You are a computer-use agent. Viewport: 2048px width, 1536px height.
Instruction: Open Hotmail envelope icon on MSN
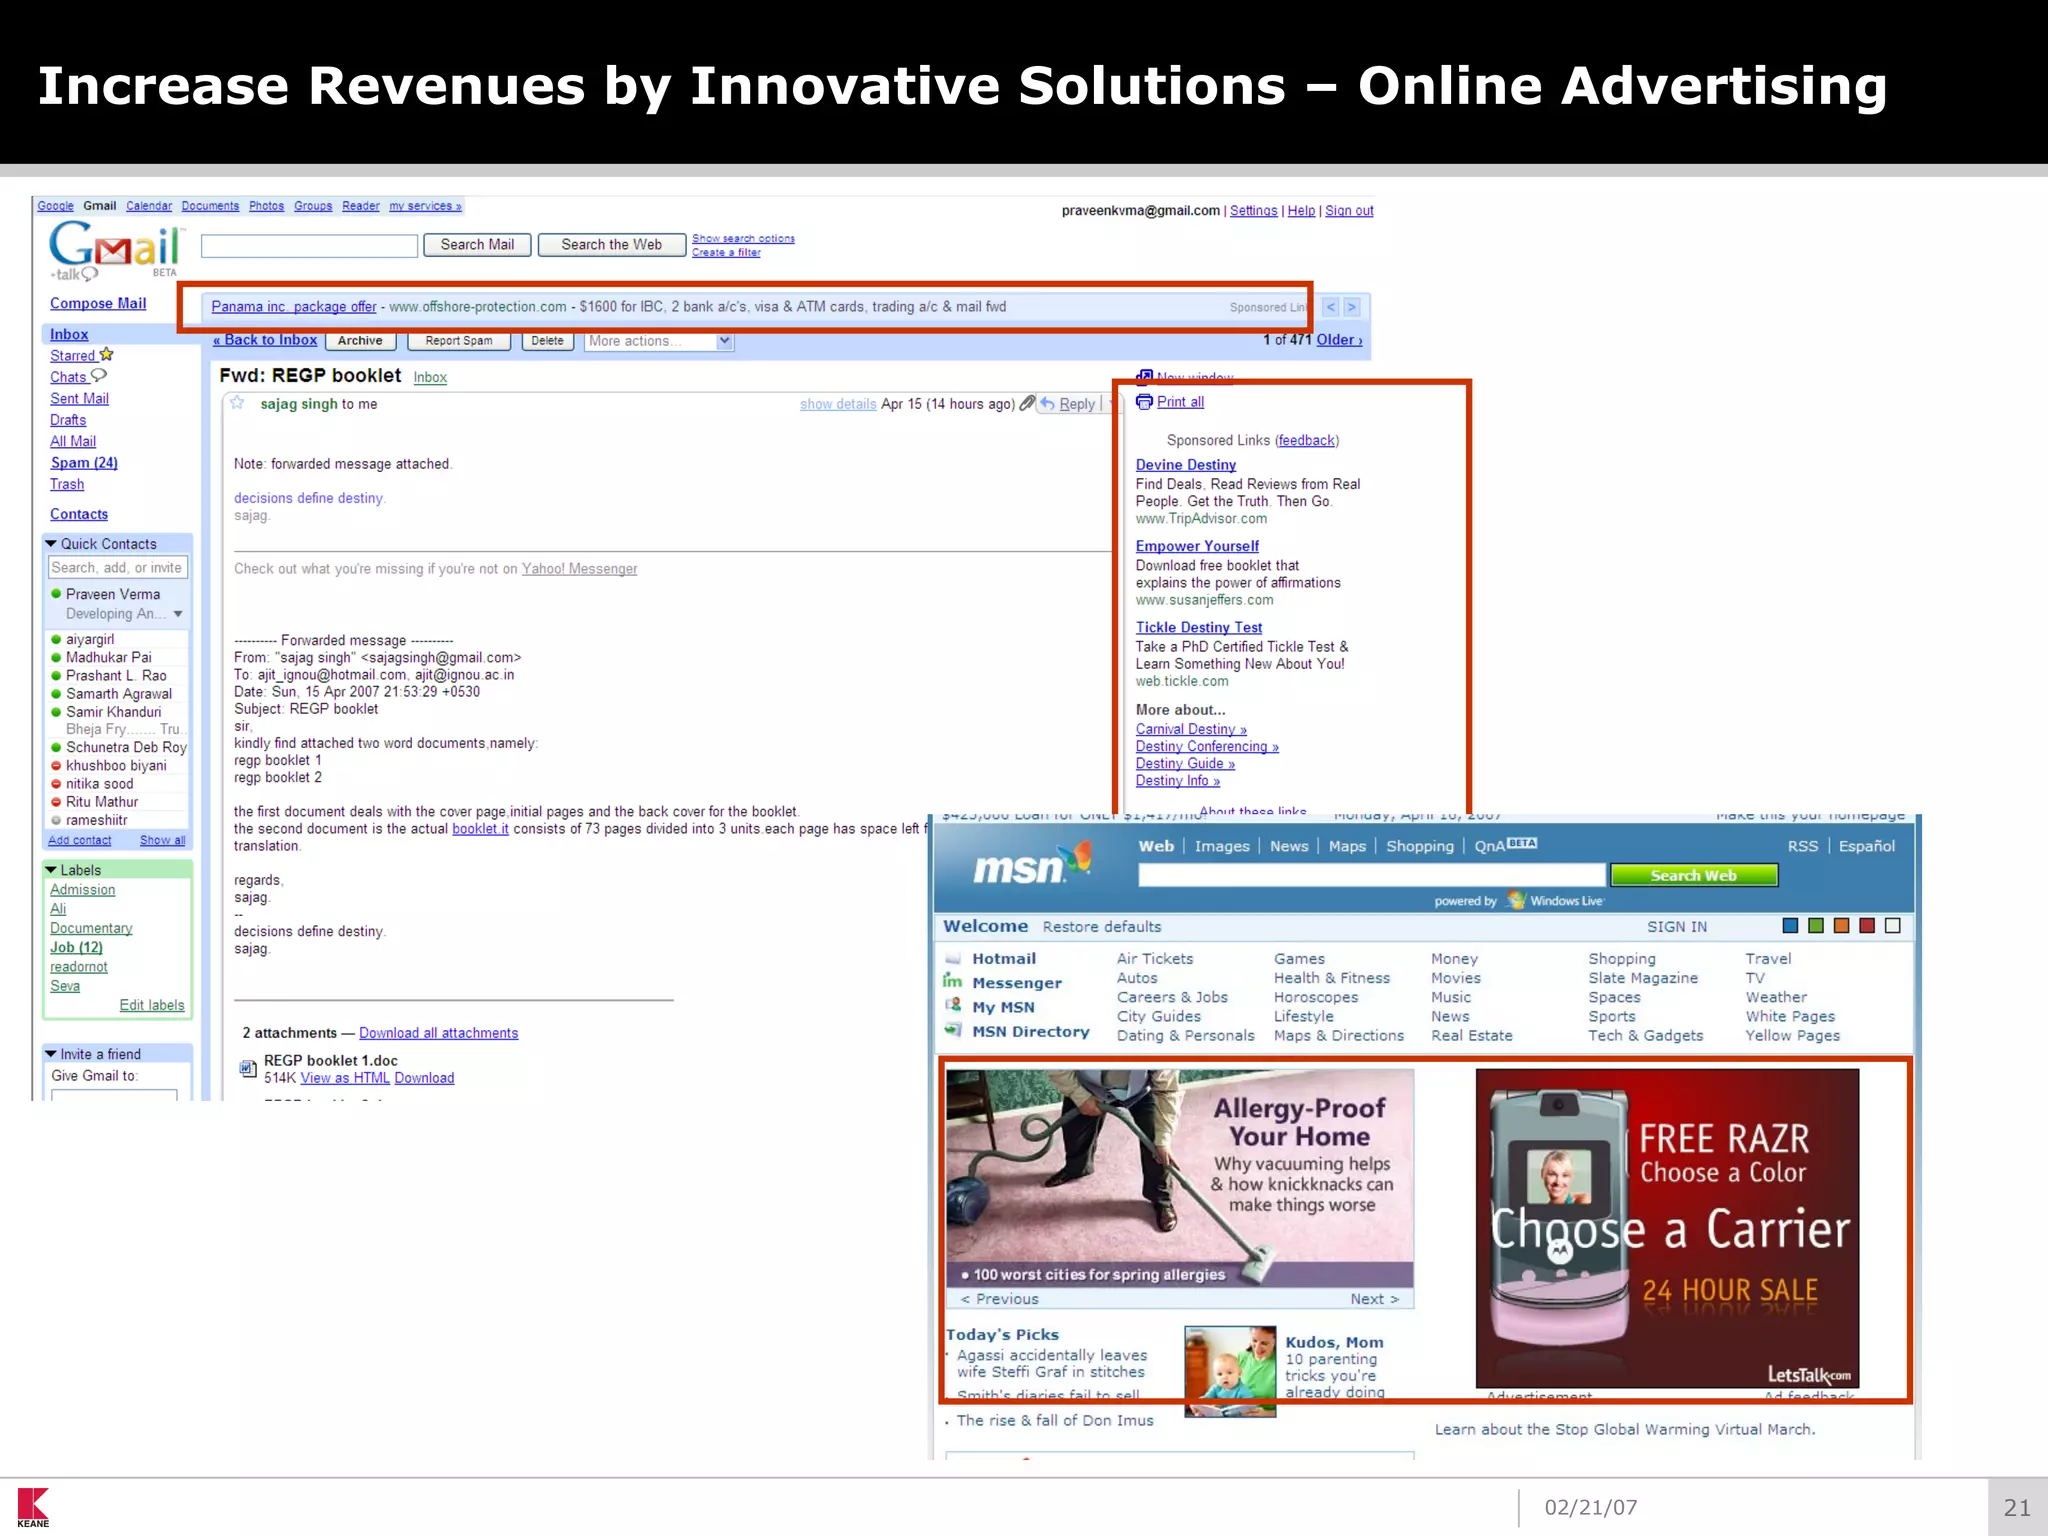[953, 958]
